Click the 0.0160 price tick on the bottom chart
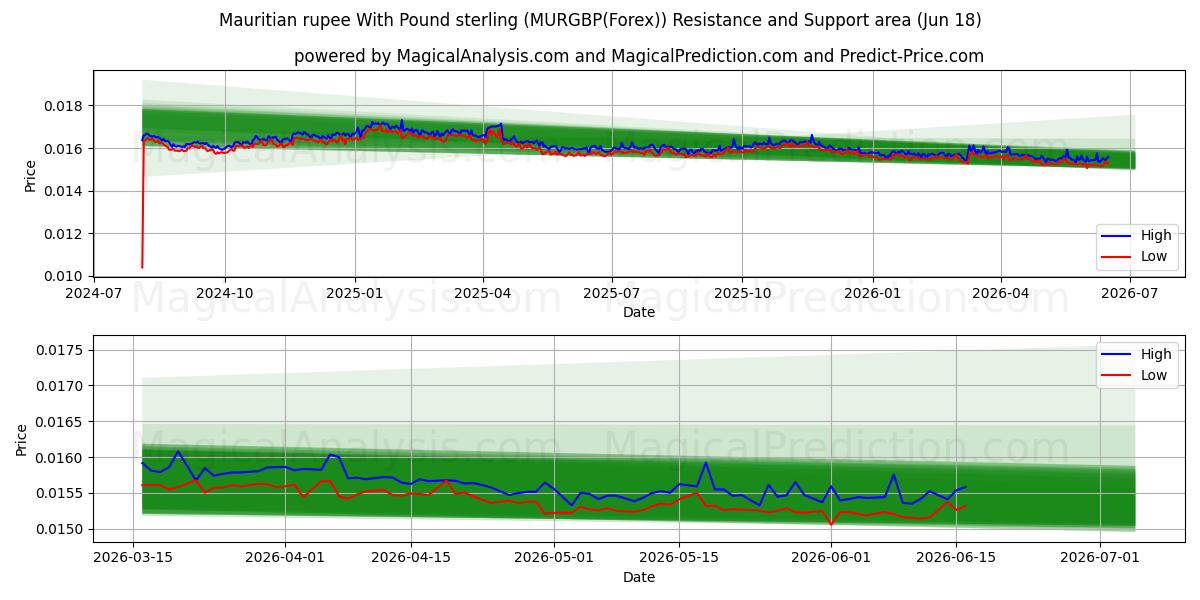1200x600 pixels. click(x=62, y=458)
